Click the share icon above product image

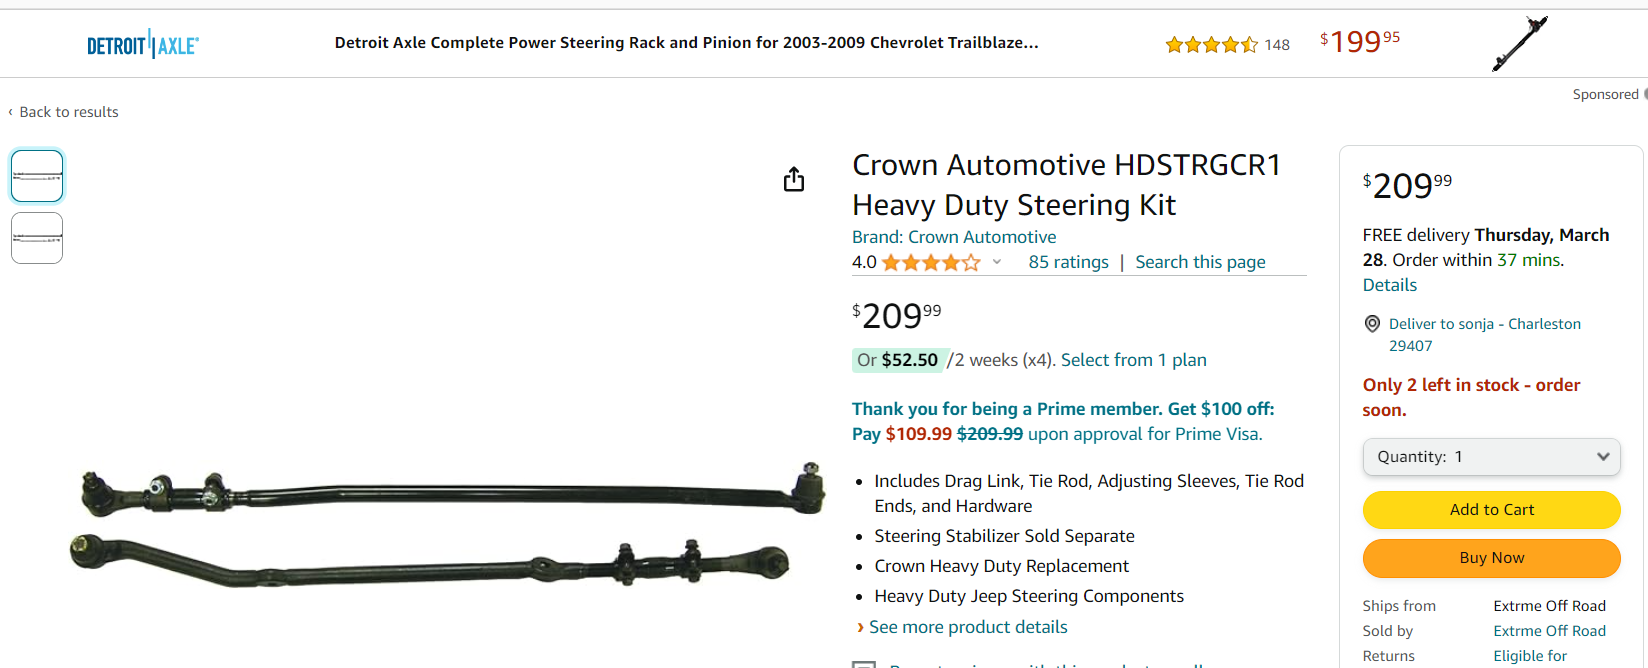[794, 179]
